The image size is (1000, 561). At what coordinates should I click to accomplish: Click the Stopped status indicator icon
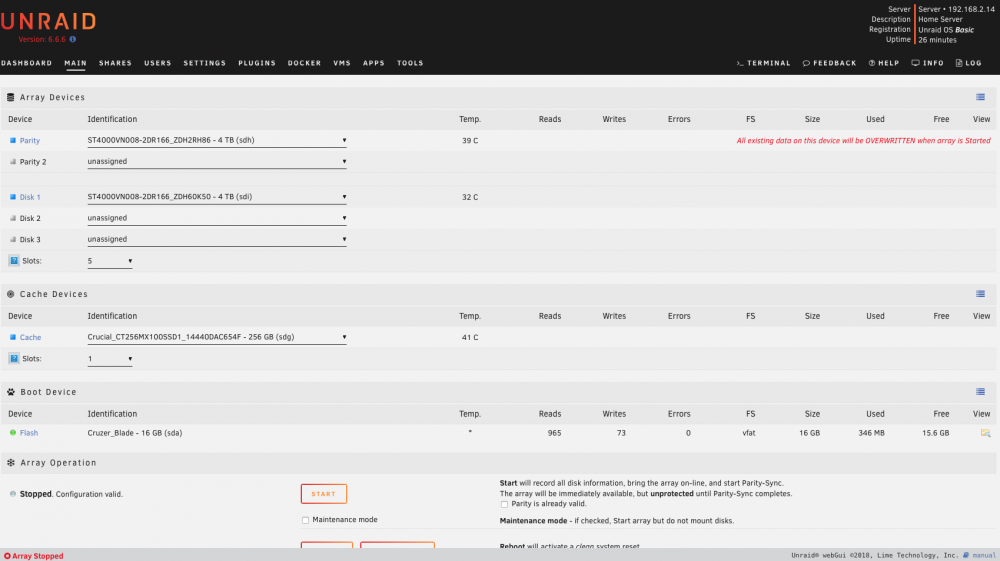[13, 494]
